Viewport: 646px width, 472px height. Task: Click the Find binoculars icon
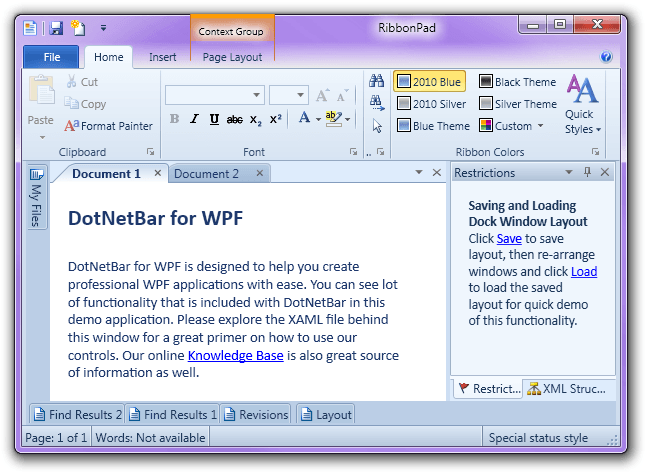click(377, 80)
